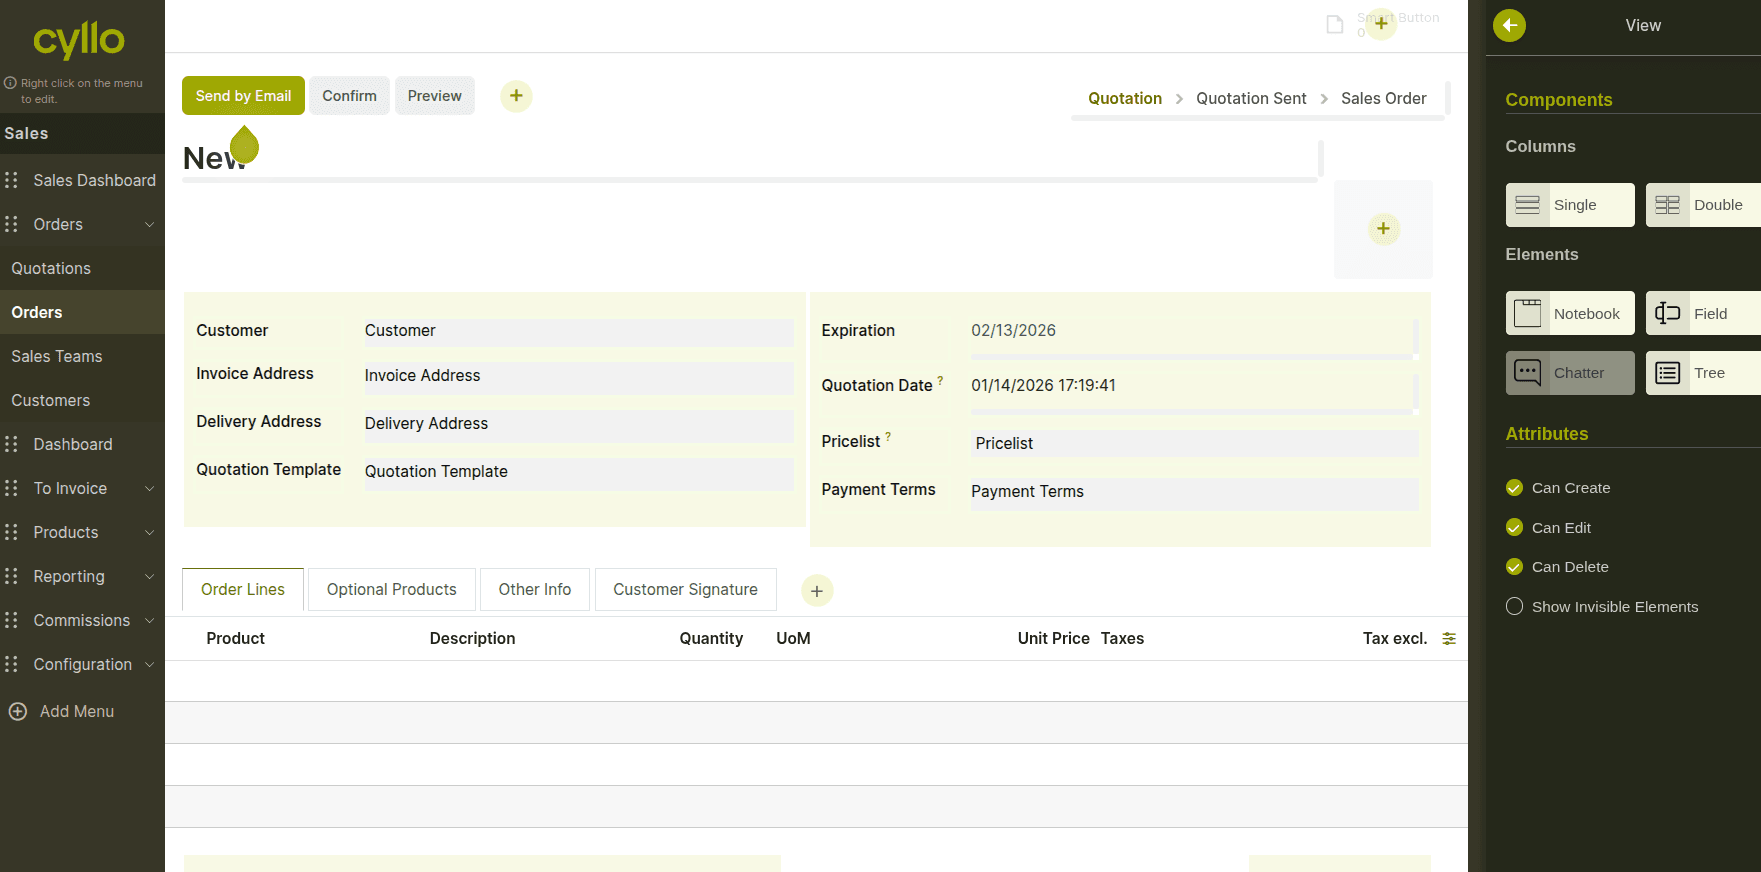This screenshot has width=1761, height=872.
Task: Click the plus icon beside Preview button
Action: tap(516, 96)
